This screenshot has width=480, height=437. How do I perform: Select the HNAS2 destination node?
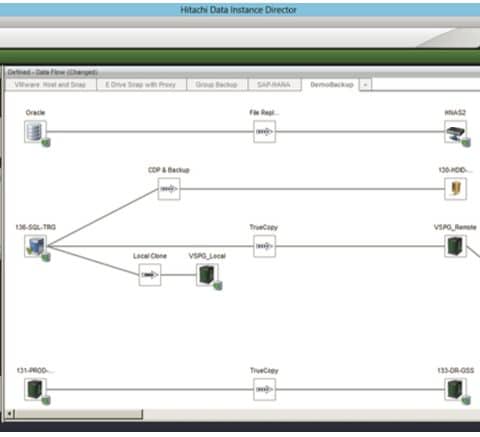click(455, 132)
